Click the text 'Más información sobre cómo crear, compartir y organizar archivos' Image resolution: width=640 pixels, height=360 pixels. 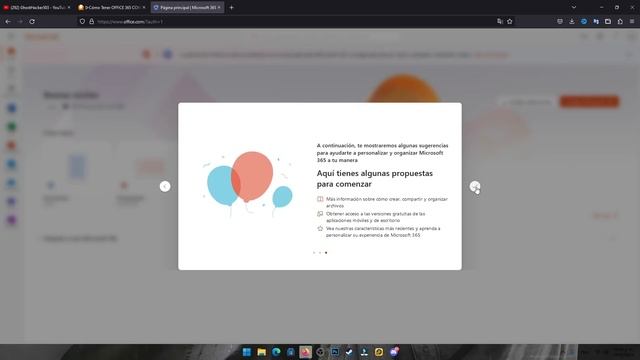coord(387,202)
